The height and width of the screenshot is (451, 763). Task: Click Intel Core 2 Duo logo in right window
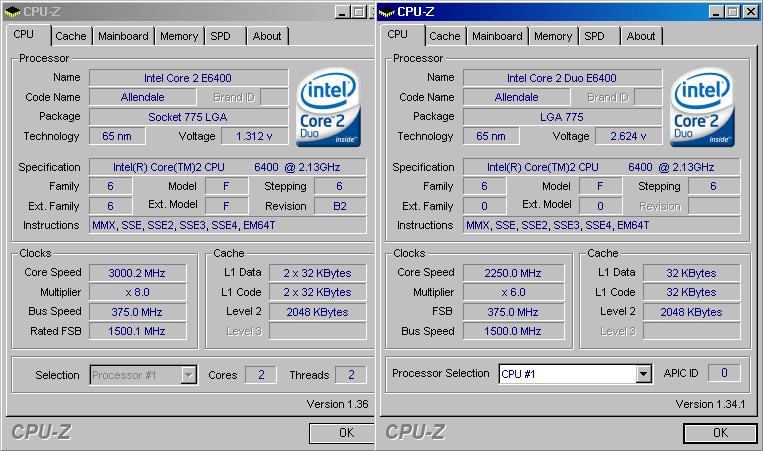[702, 107]
